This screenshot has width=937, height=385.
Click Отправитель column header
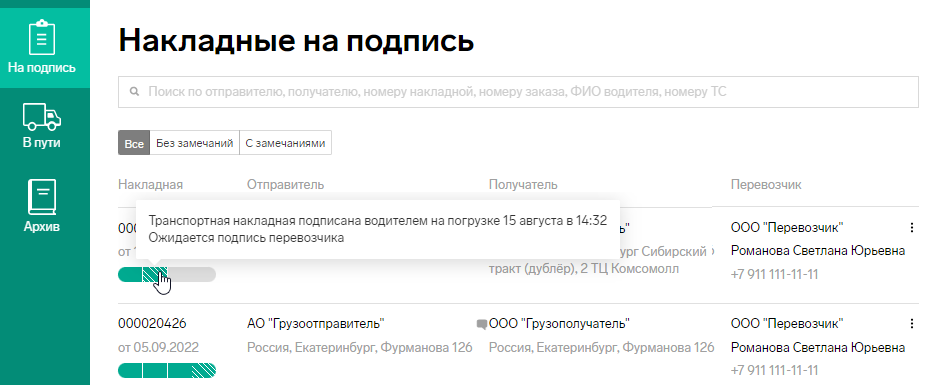(x=286, y=185)
